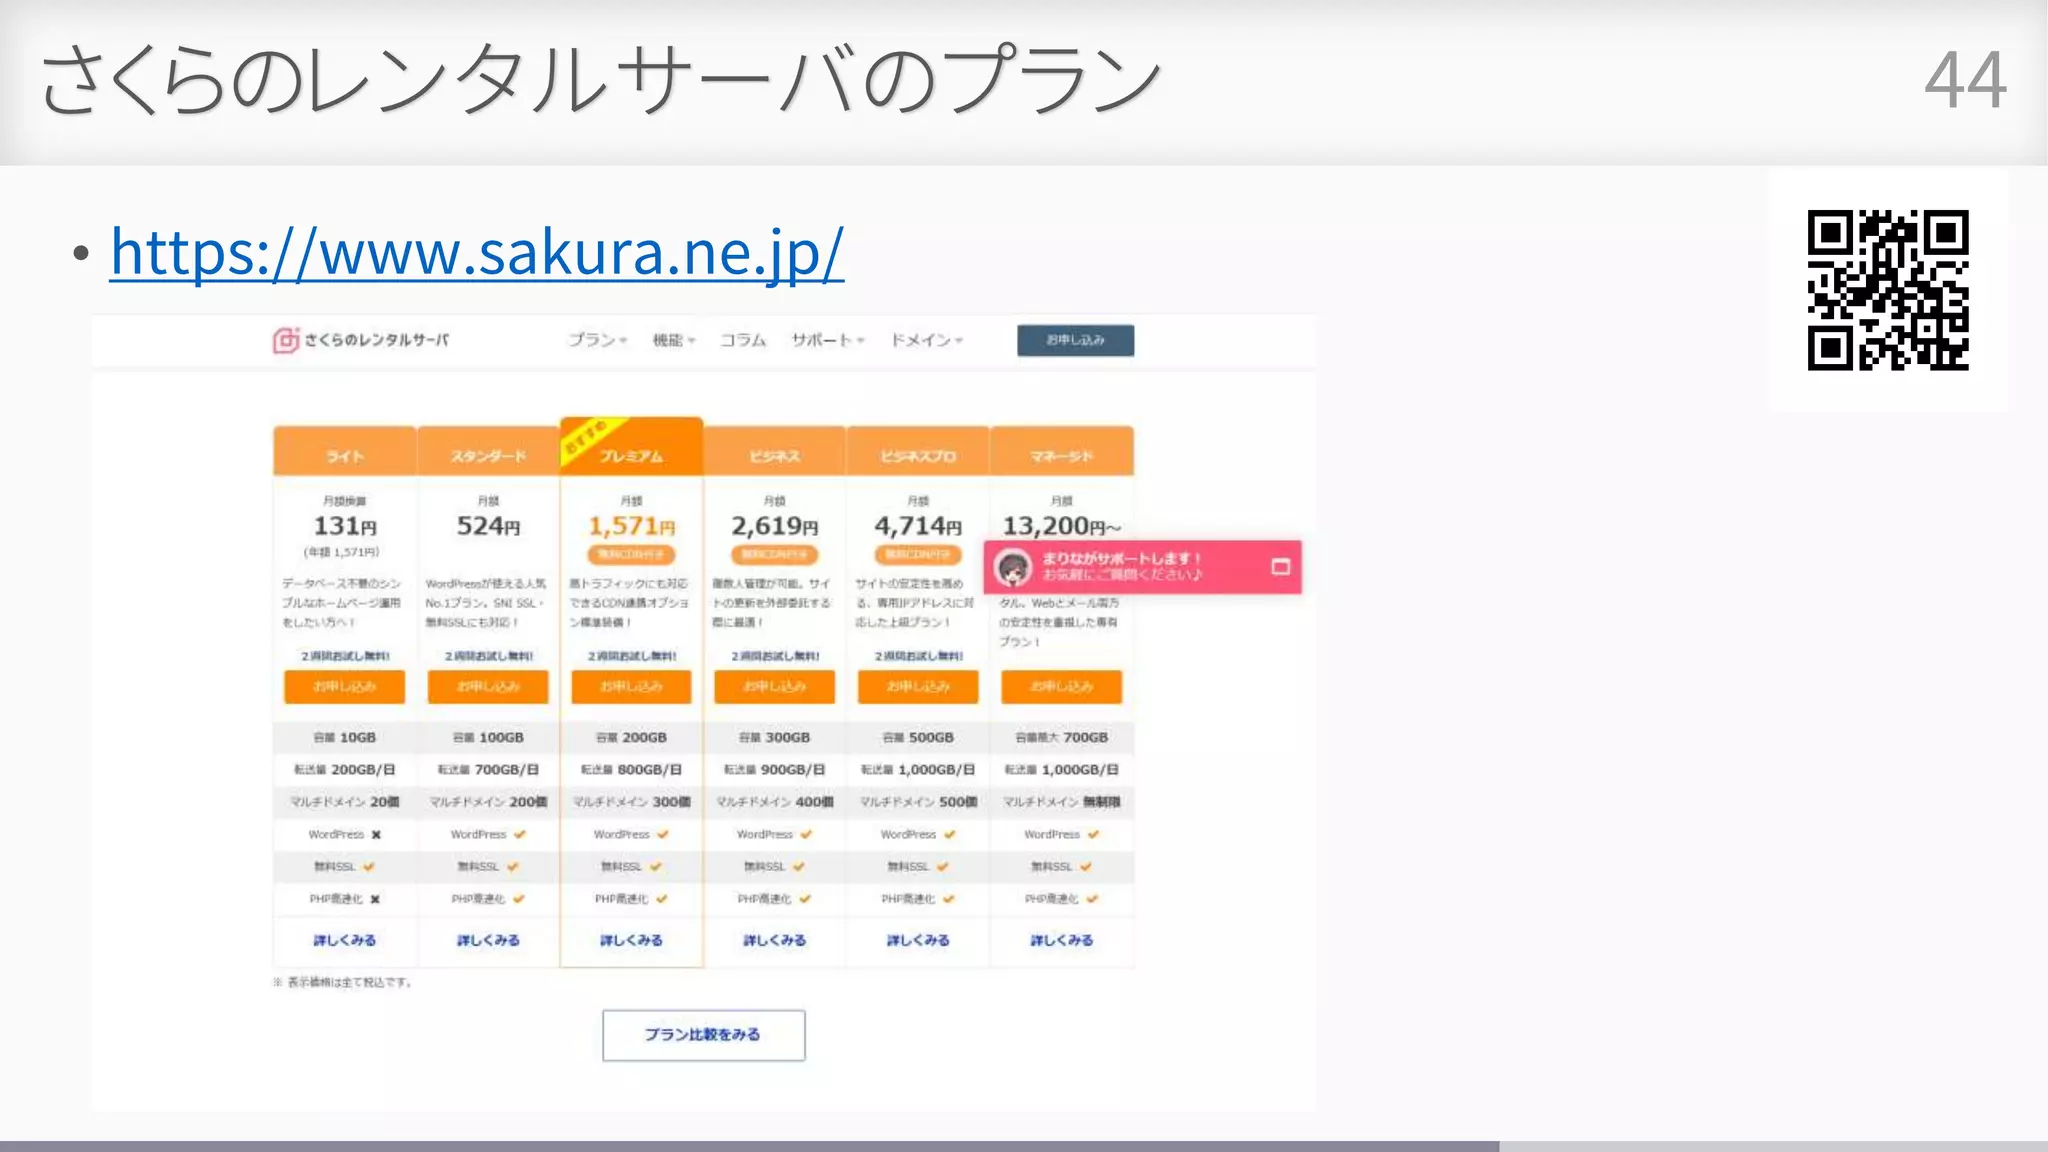
Task: Click the WordPress checkmark in プレミアム column
Action: 663,834
